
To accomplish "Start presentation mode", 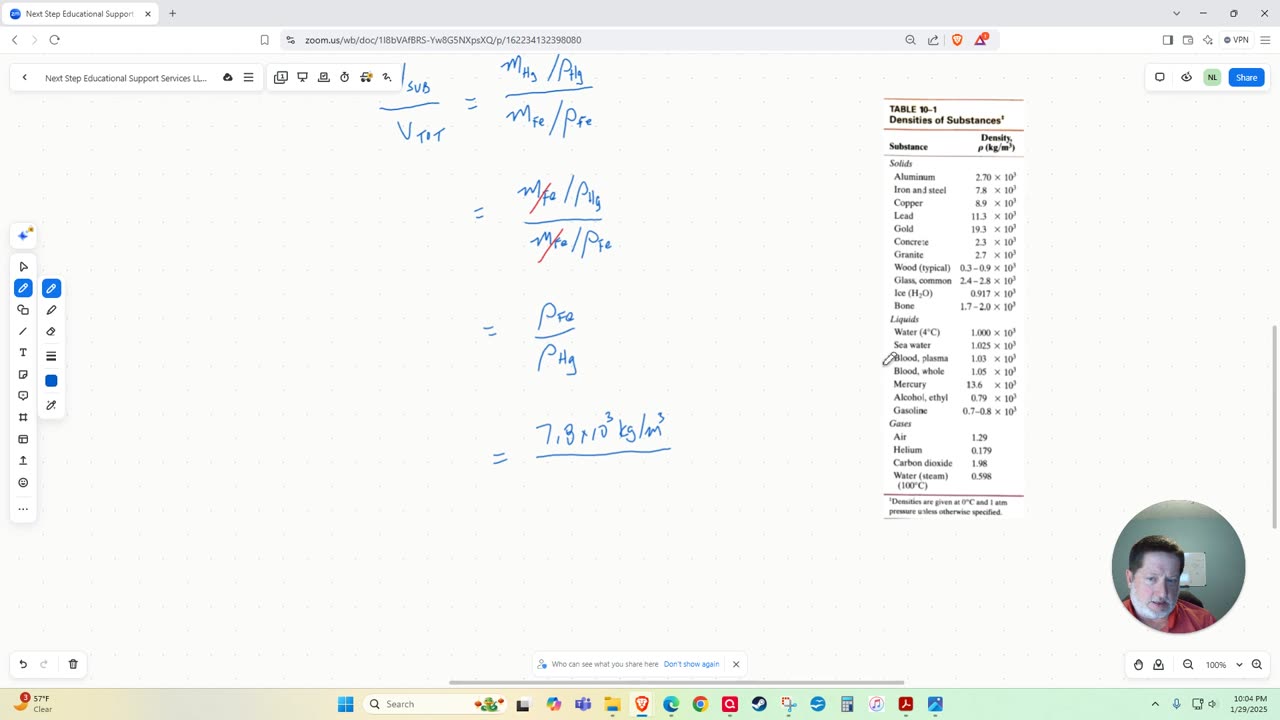I will tap(302, 77).
